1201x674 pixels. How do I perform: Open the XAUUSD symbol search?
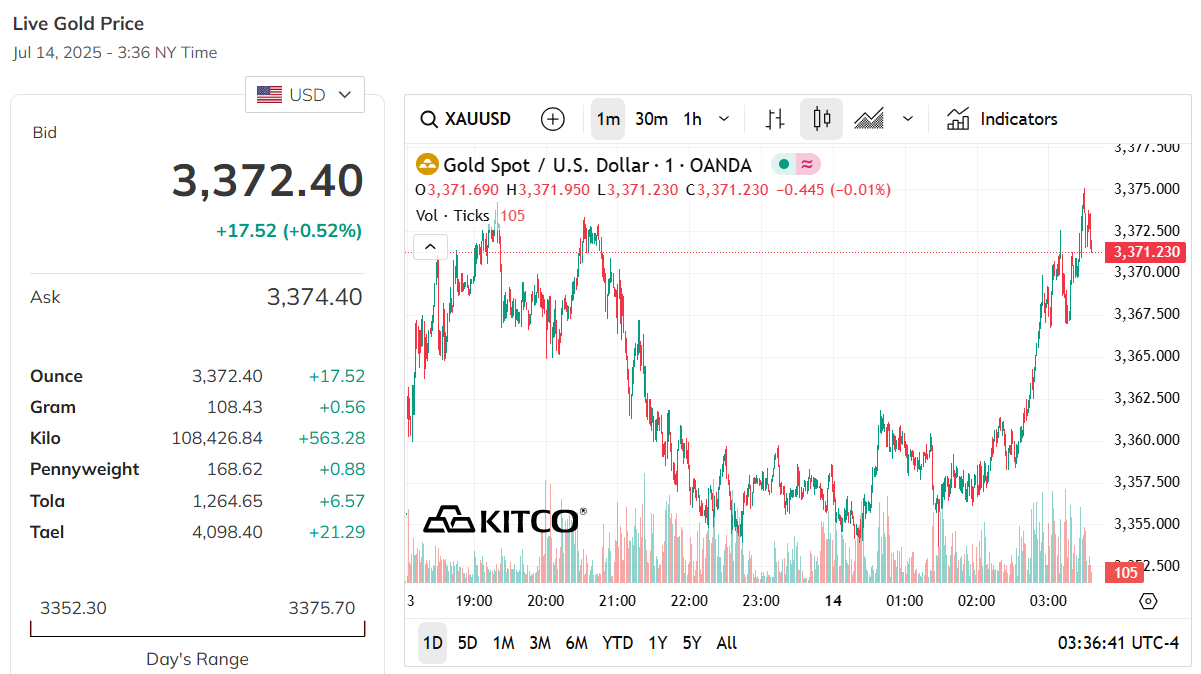465,119
